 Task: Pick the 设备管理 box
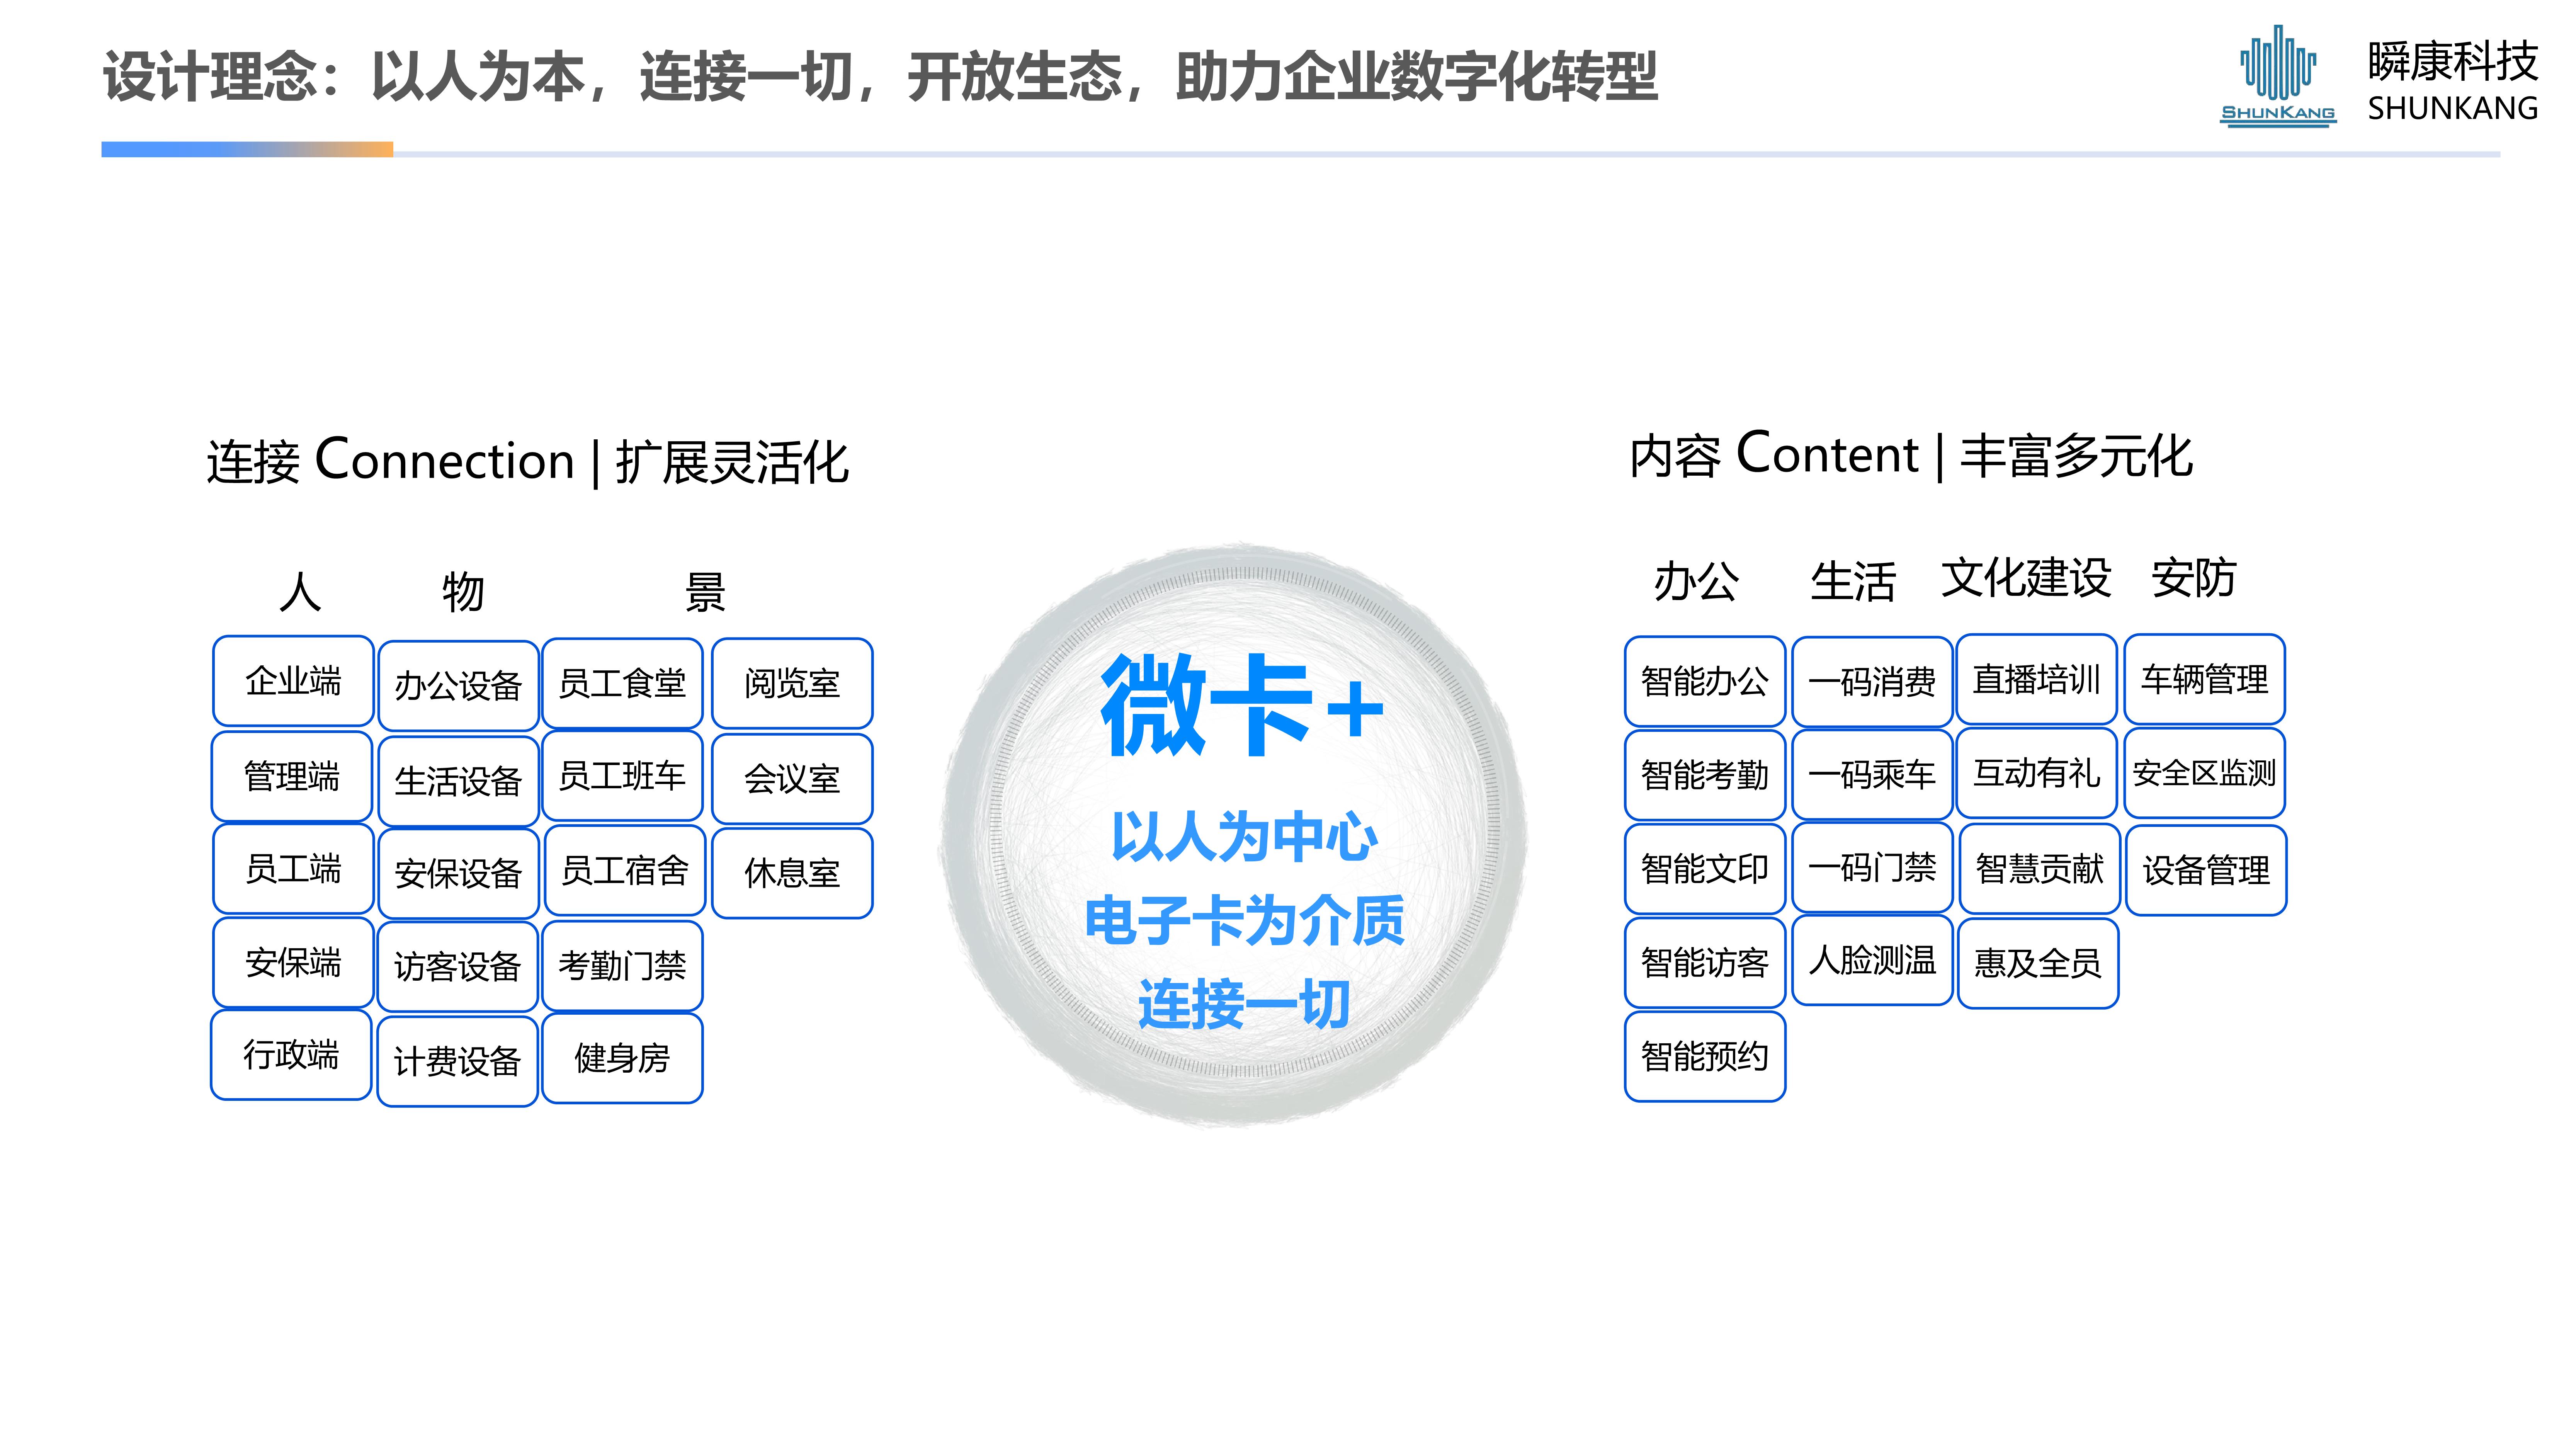click(2206, 871)
